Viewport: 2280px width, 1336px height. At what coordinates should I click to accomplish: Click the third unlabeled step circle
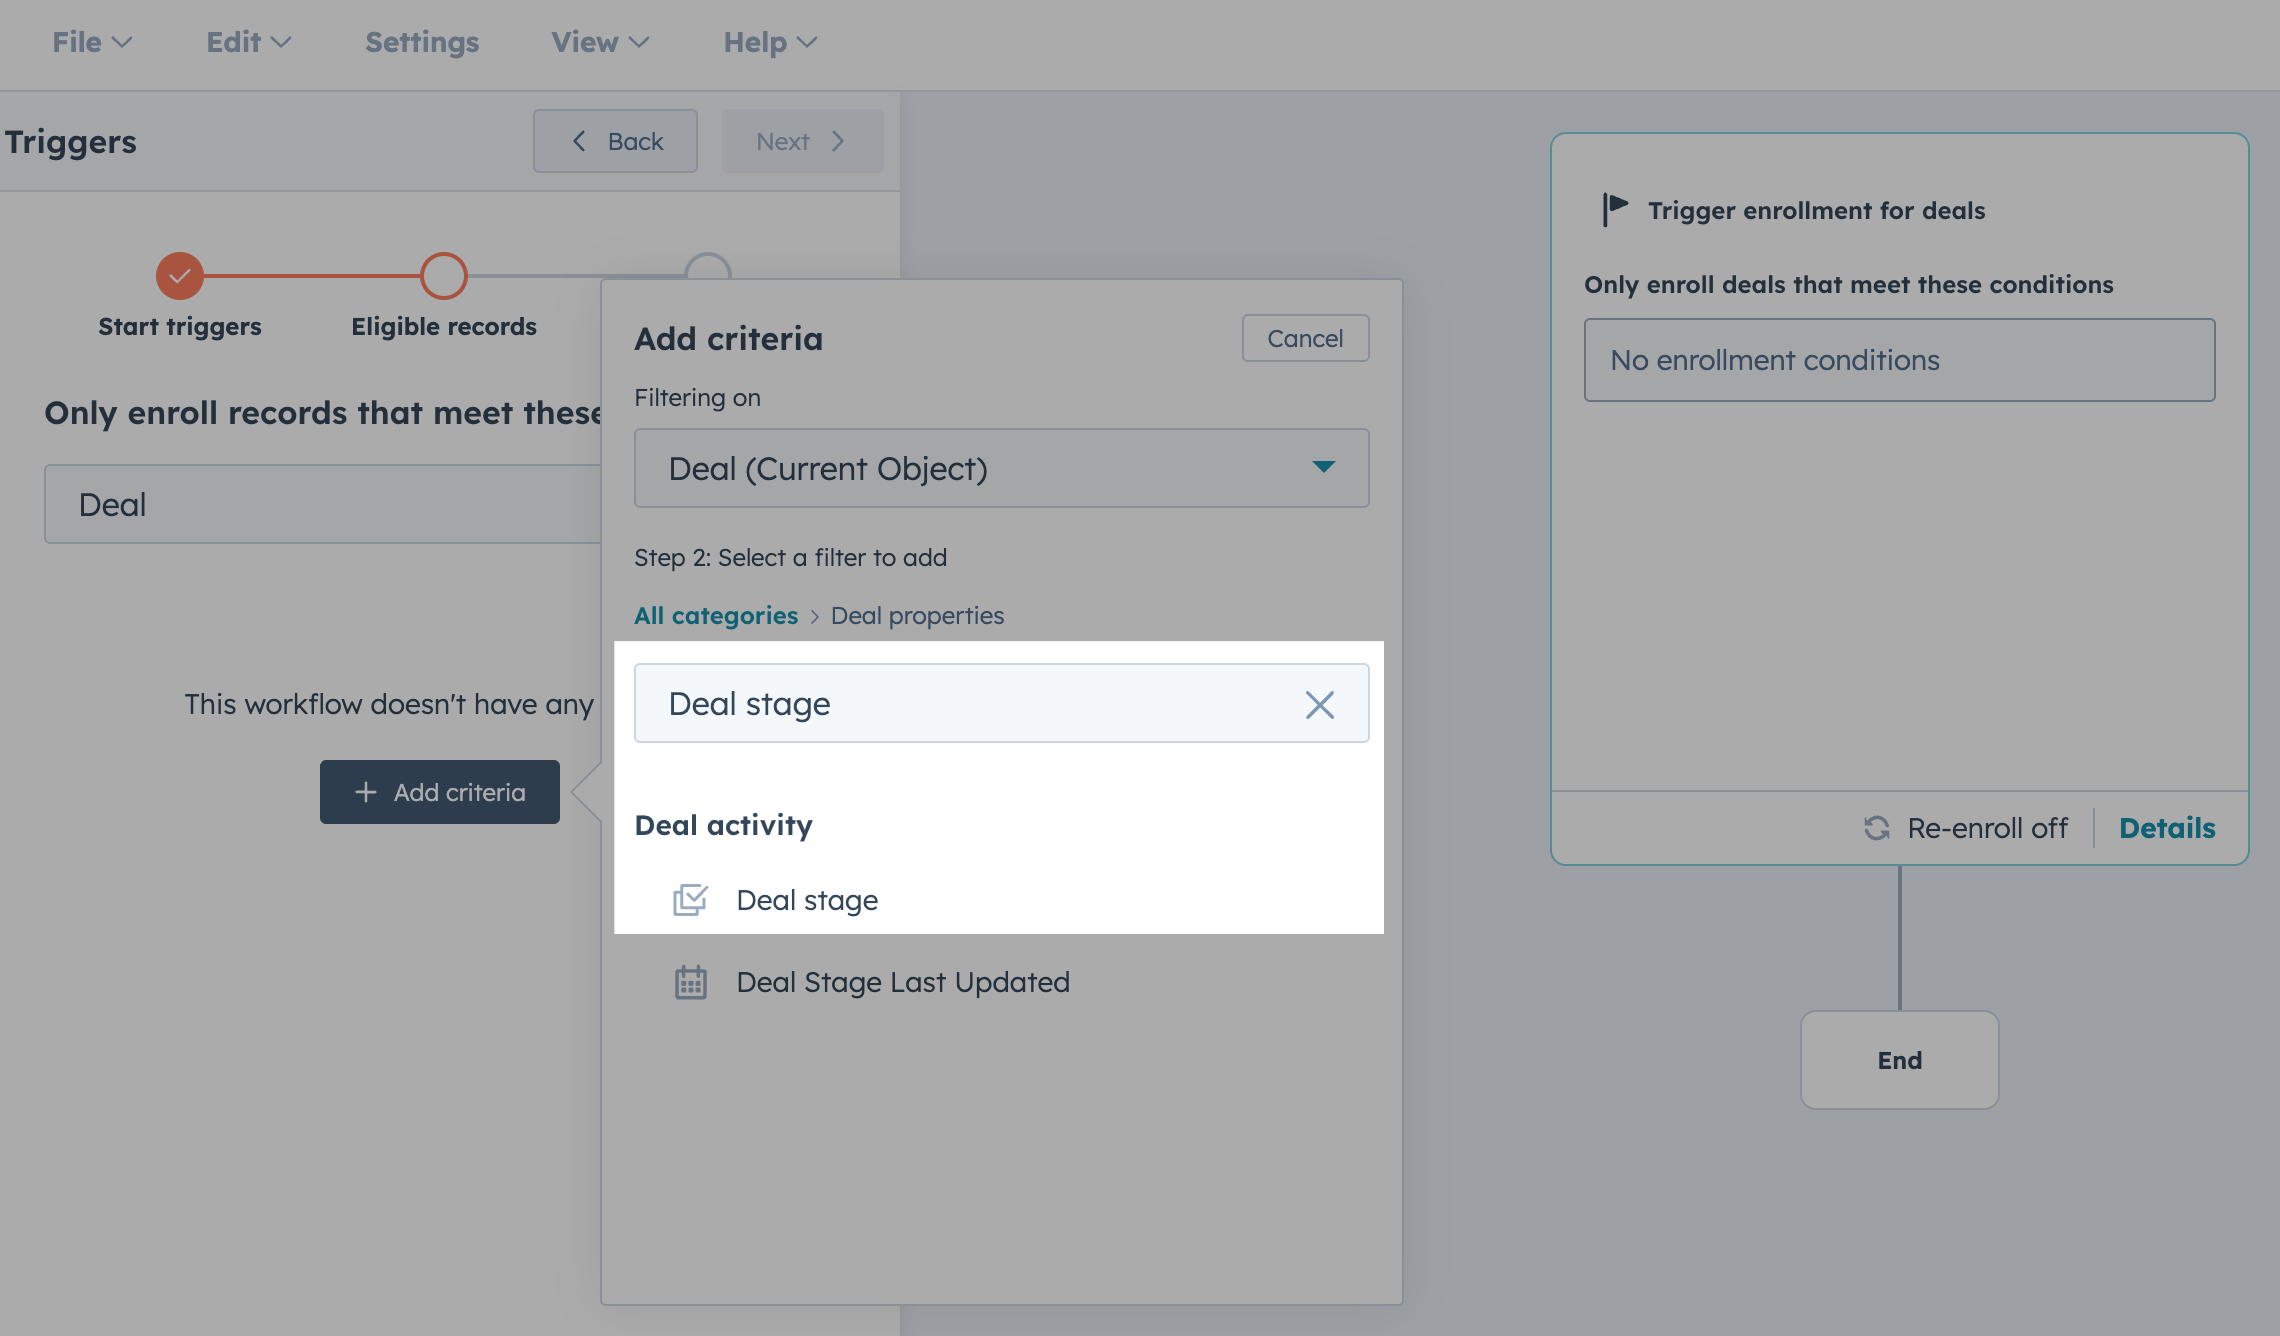tap(708, 265)
